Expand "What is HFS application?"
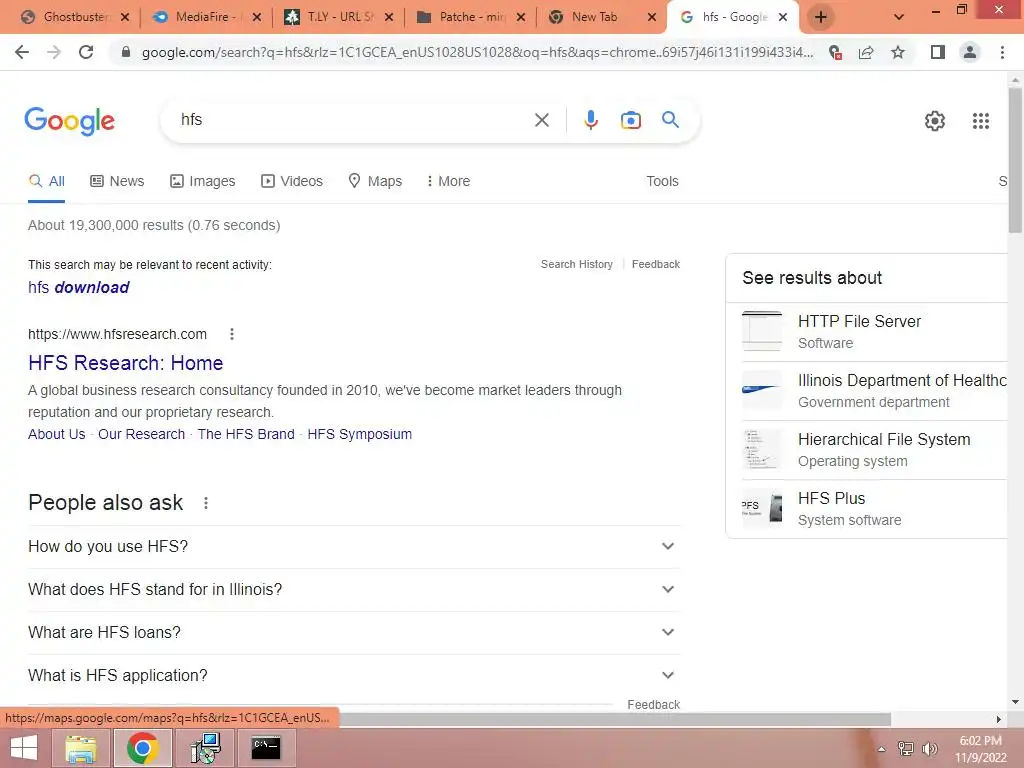 pos(354,676)
